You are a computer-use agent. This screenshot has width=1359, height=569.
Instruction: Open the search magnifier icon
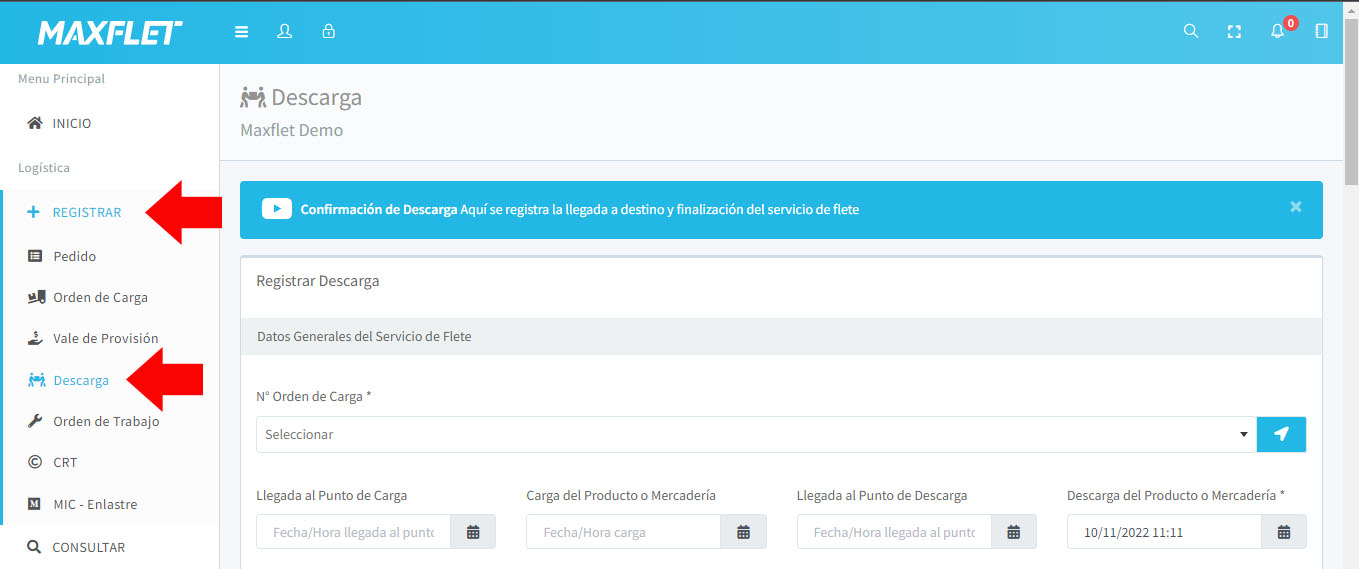tap(1190, 32)
